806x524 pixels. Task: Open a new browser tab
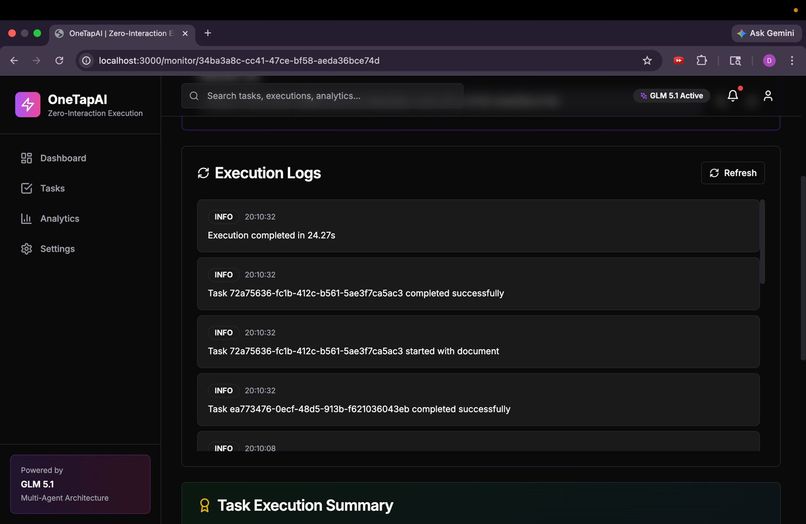[x=208, y=33]
